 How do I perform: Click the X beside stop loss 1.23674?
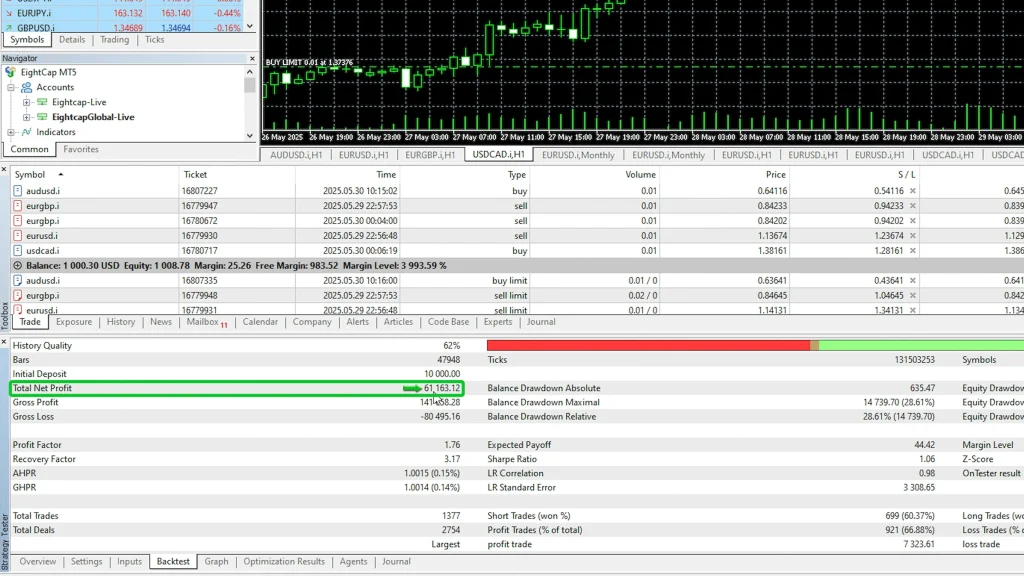click(912, 236)
